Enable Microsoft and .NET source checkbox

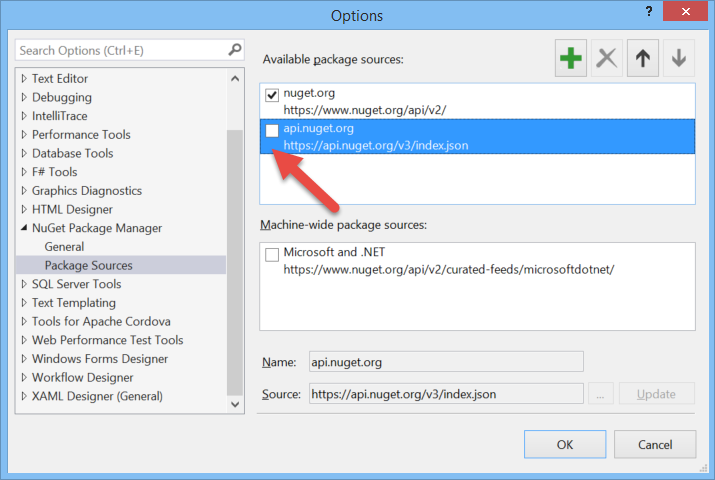tap(272, 254)
